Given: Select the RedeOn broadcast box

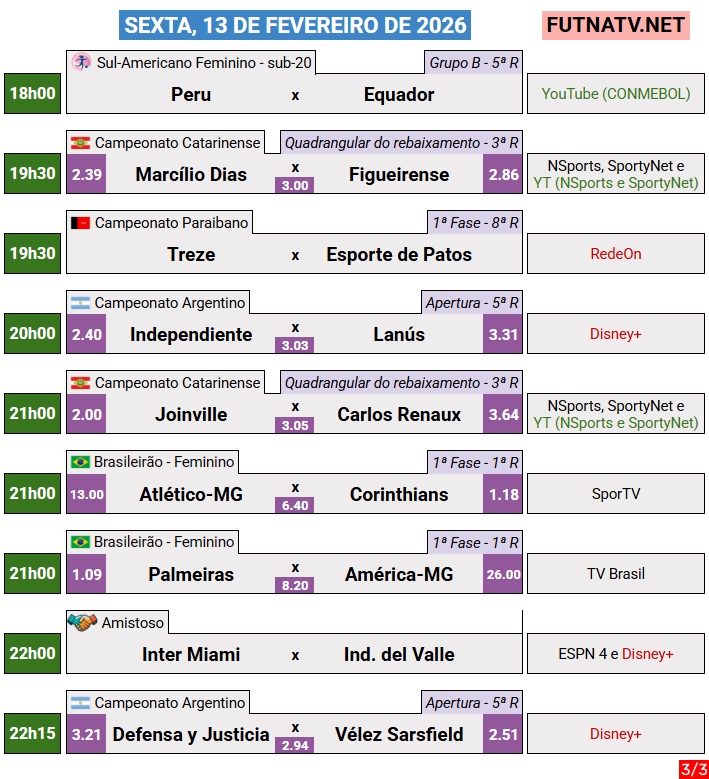Looking at the screenshot, I should [616, 254].
